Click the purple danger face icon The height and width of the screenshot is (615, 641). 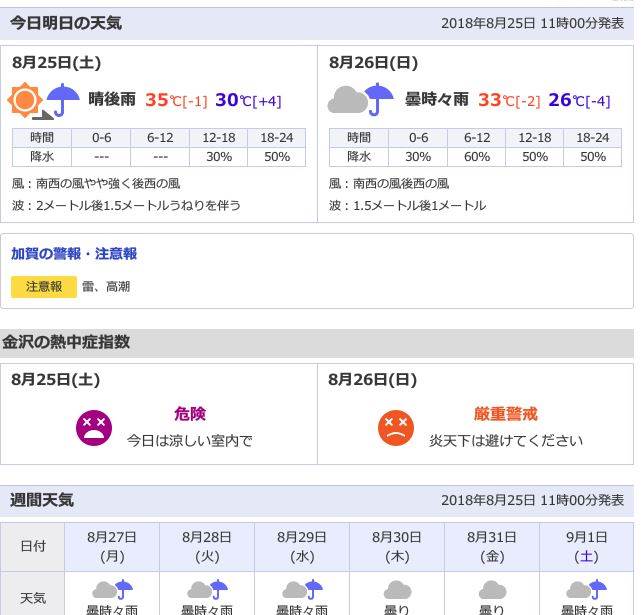(x=94, y=427)
